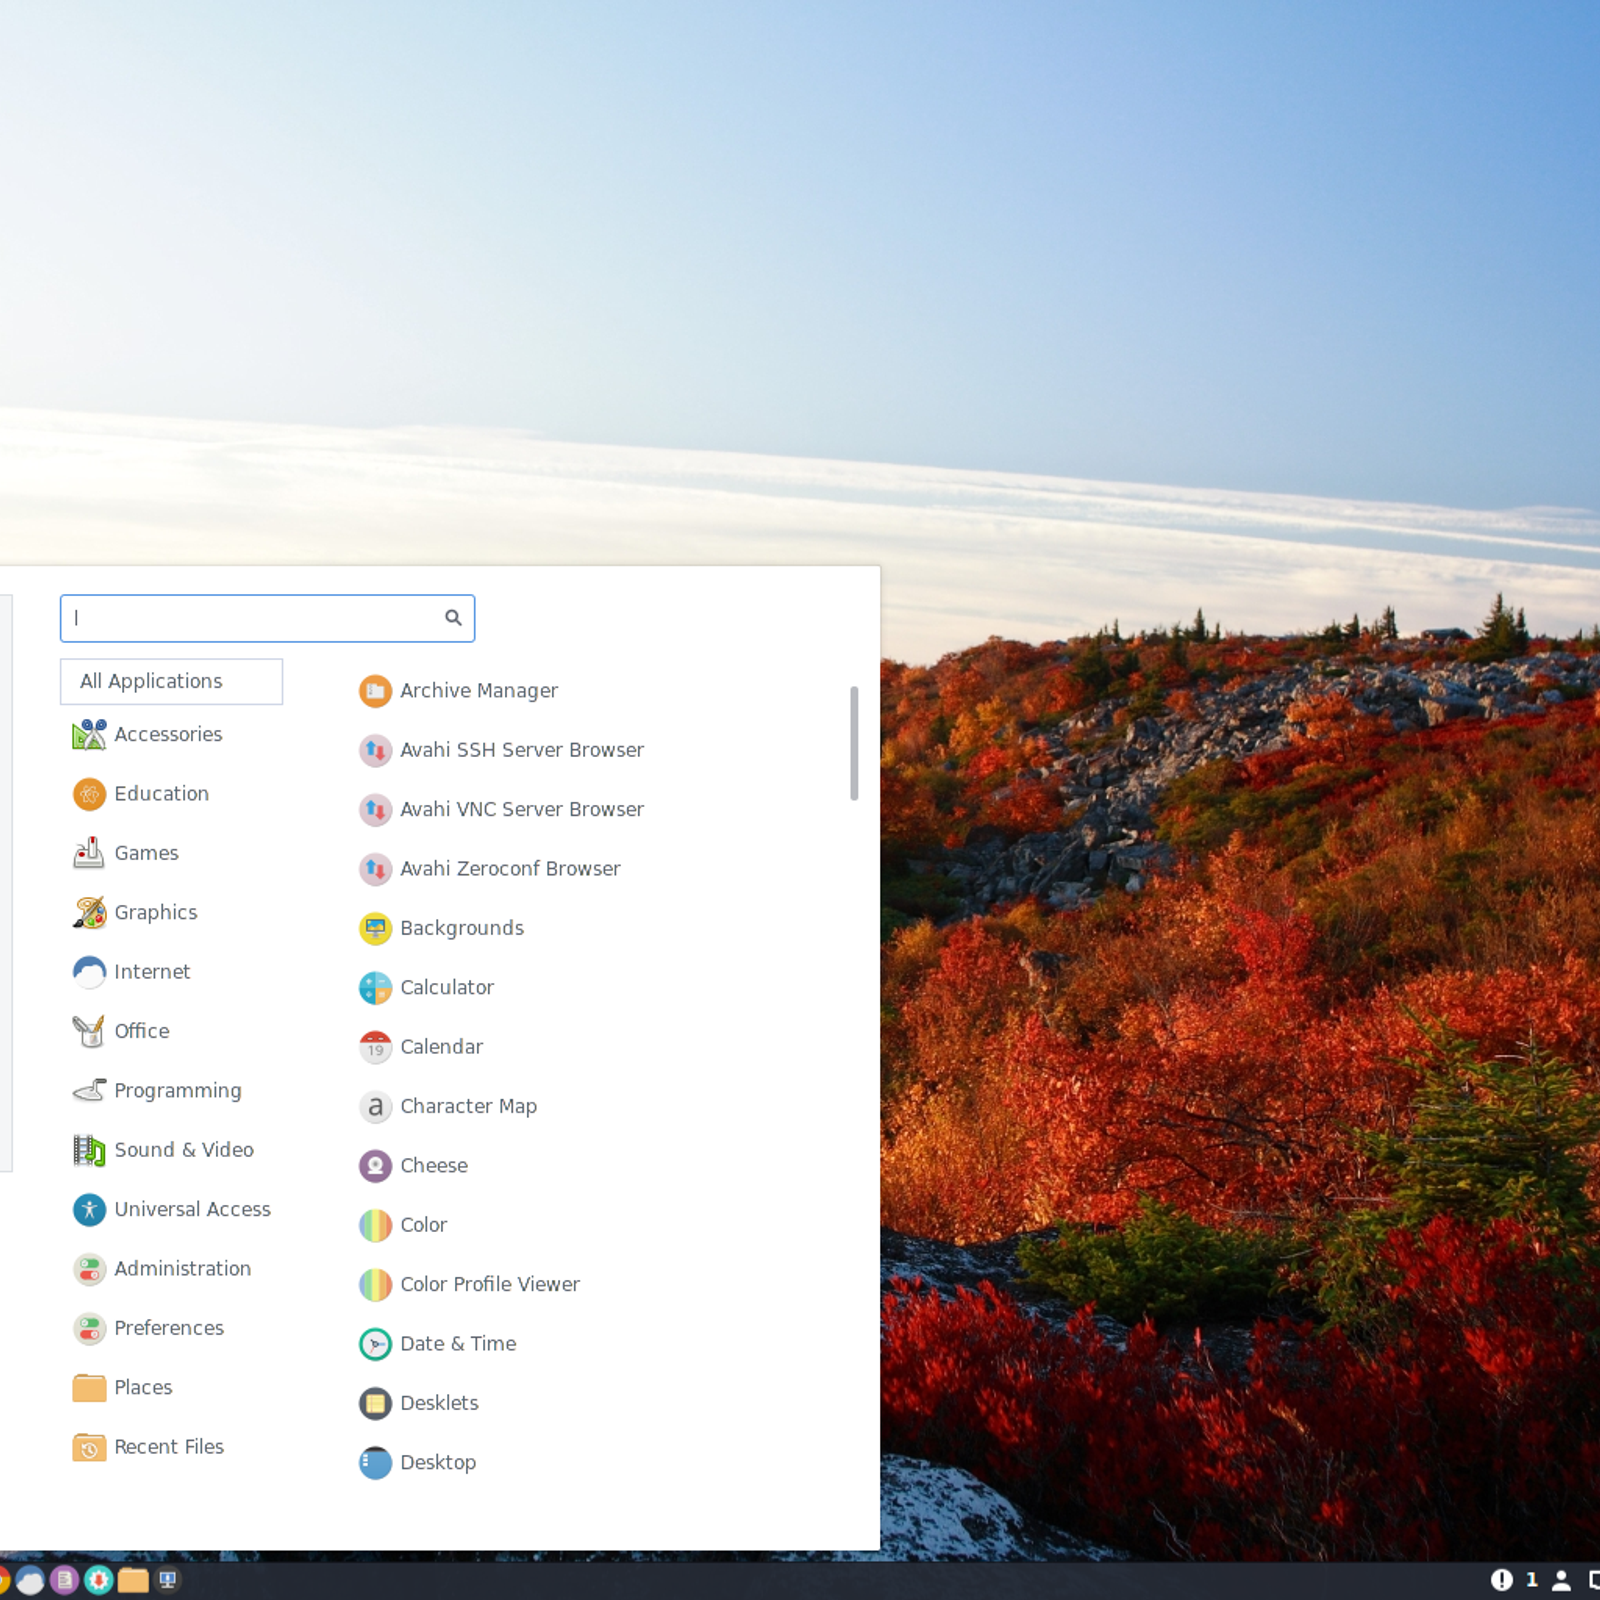The width and height of the screenshot is (1600, 1600).
Task: Launch Color Profile Viewer
Action: tap(489, 1285)
